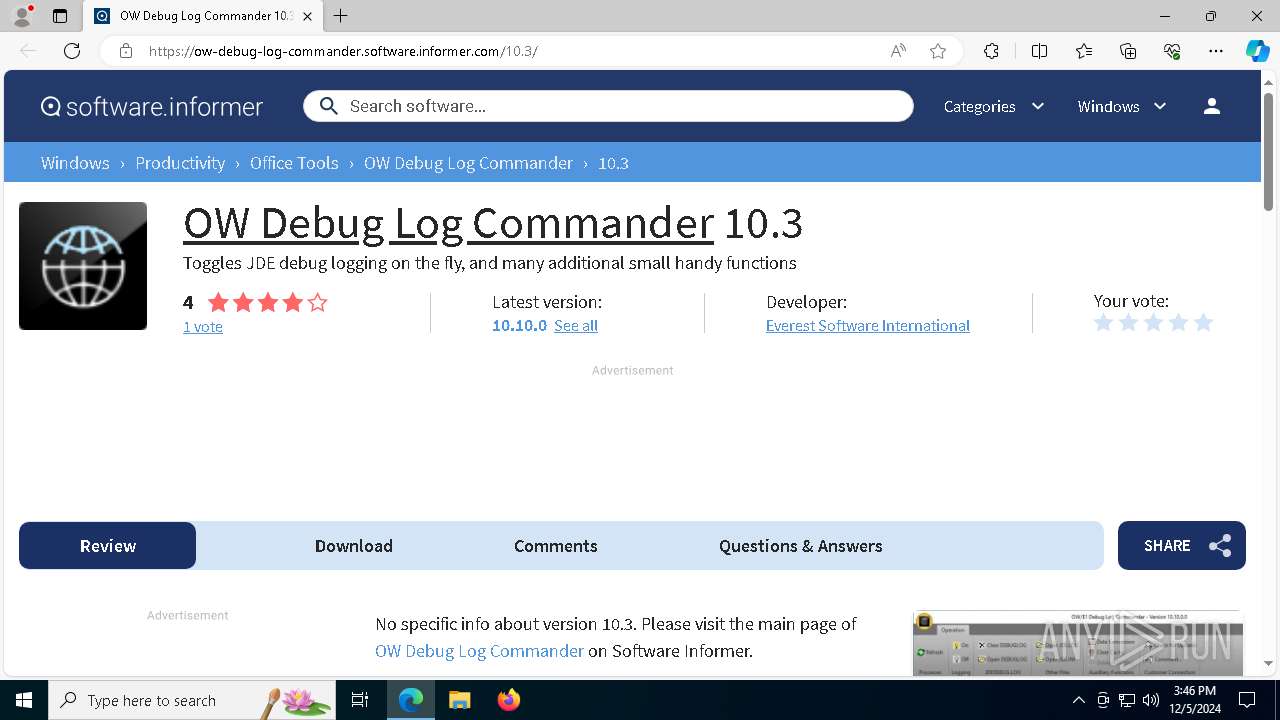Click the Share icon button

point(1182,545)
